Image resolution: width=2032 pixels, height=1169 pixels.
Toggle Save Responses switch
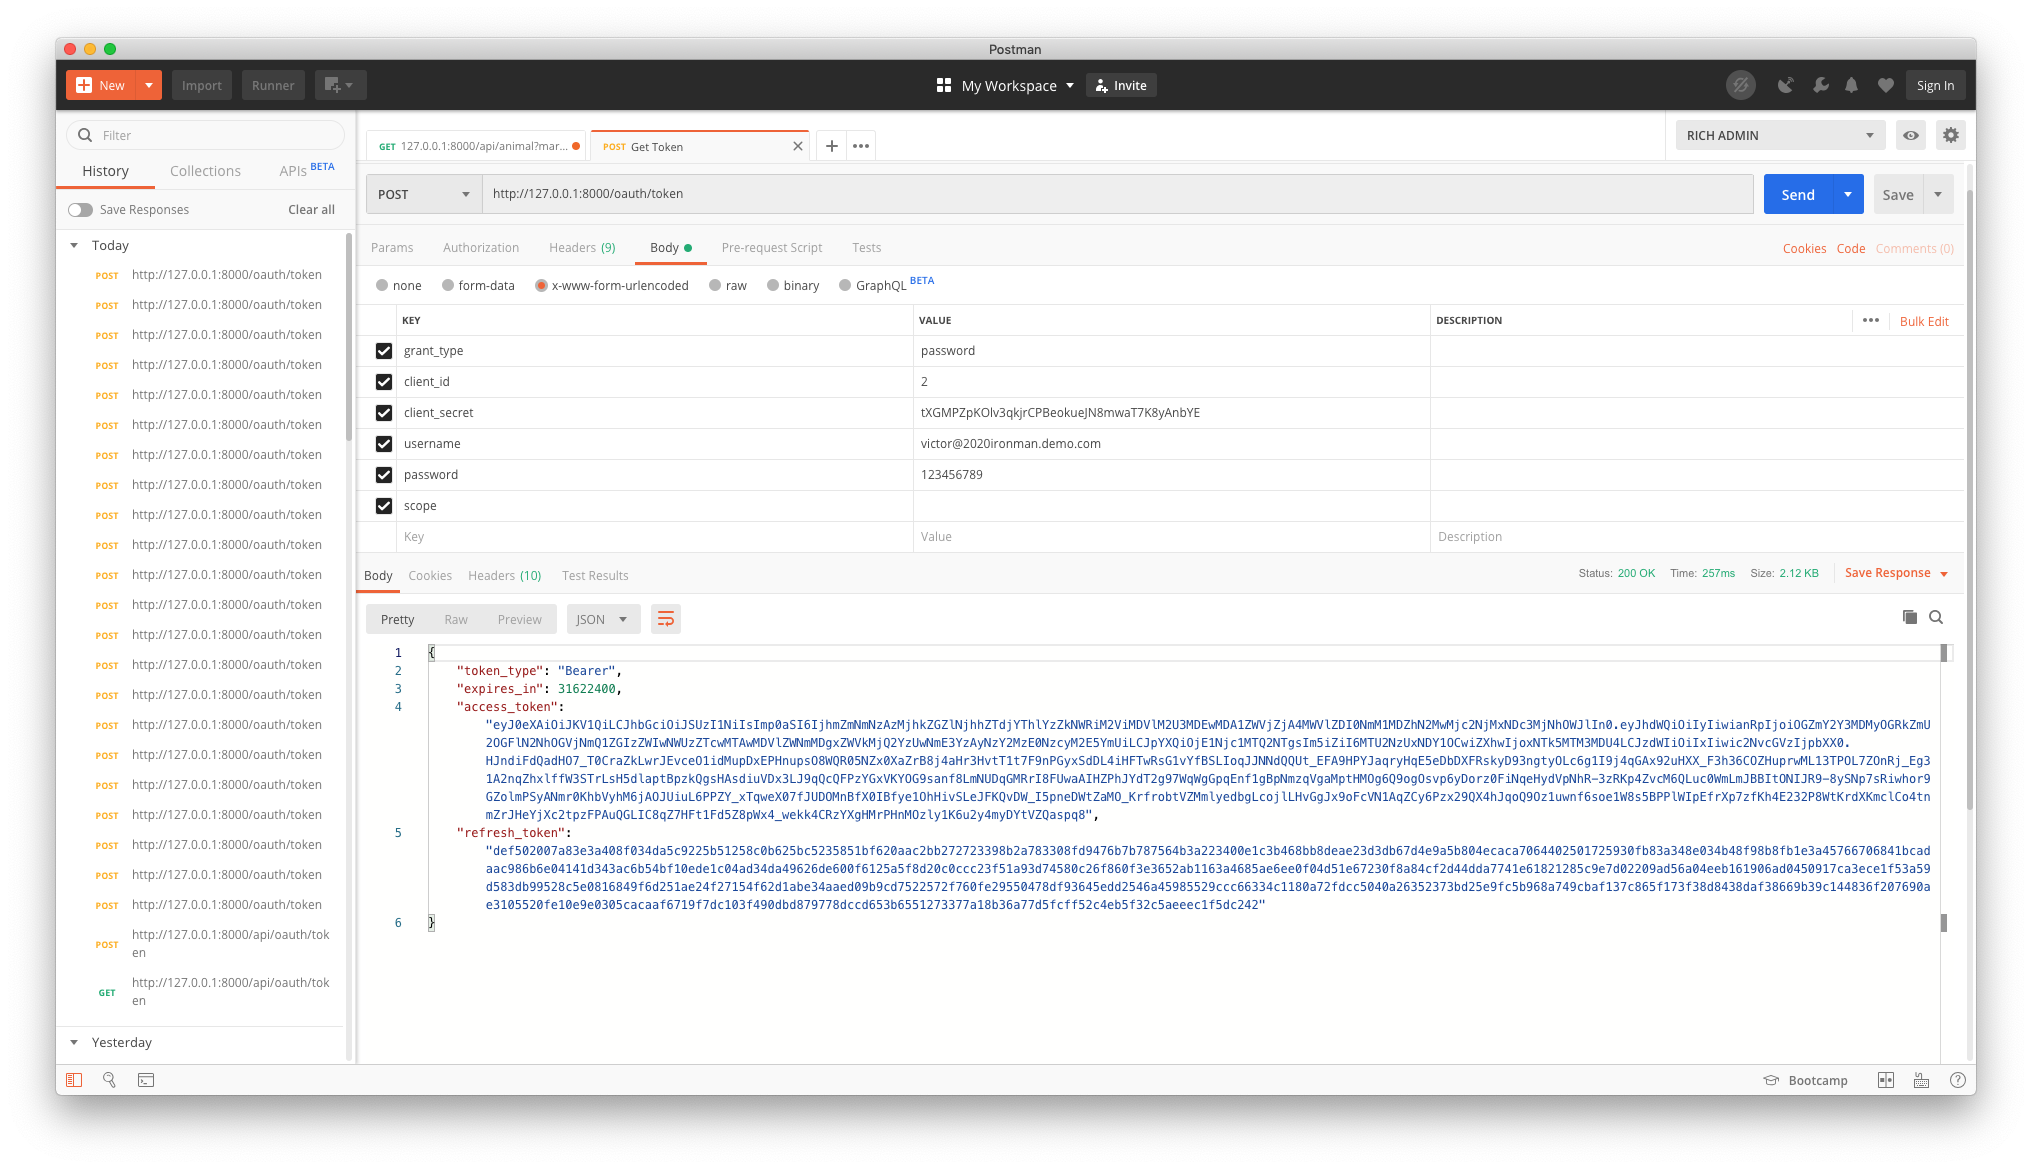(80, 209)
